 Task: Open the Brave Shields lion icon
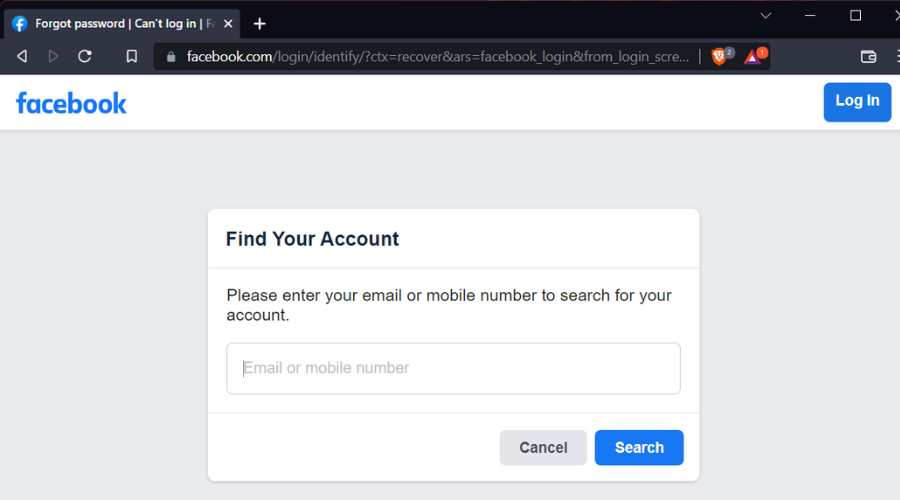tap(719, 56)
